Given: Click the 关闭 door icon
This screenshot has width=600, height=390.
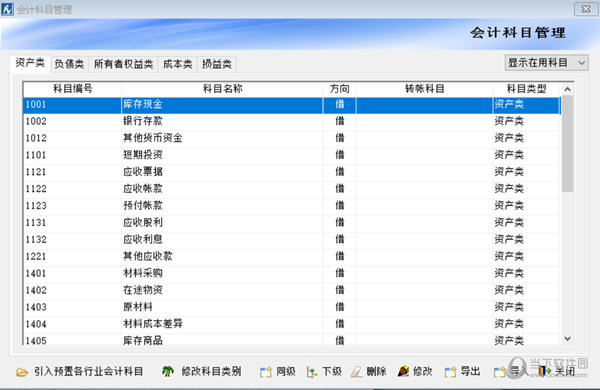Looking at the screenshot, I should coord(545,371).
